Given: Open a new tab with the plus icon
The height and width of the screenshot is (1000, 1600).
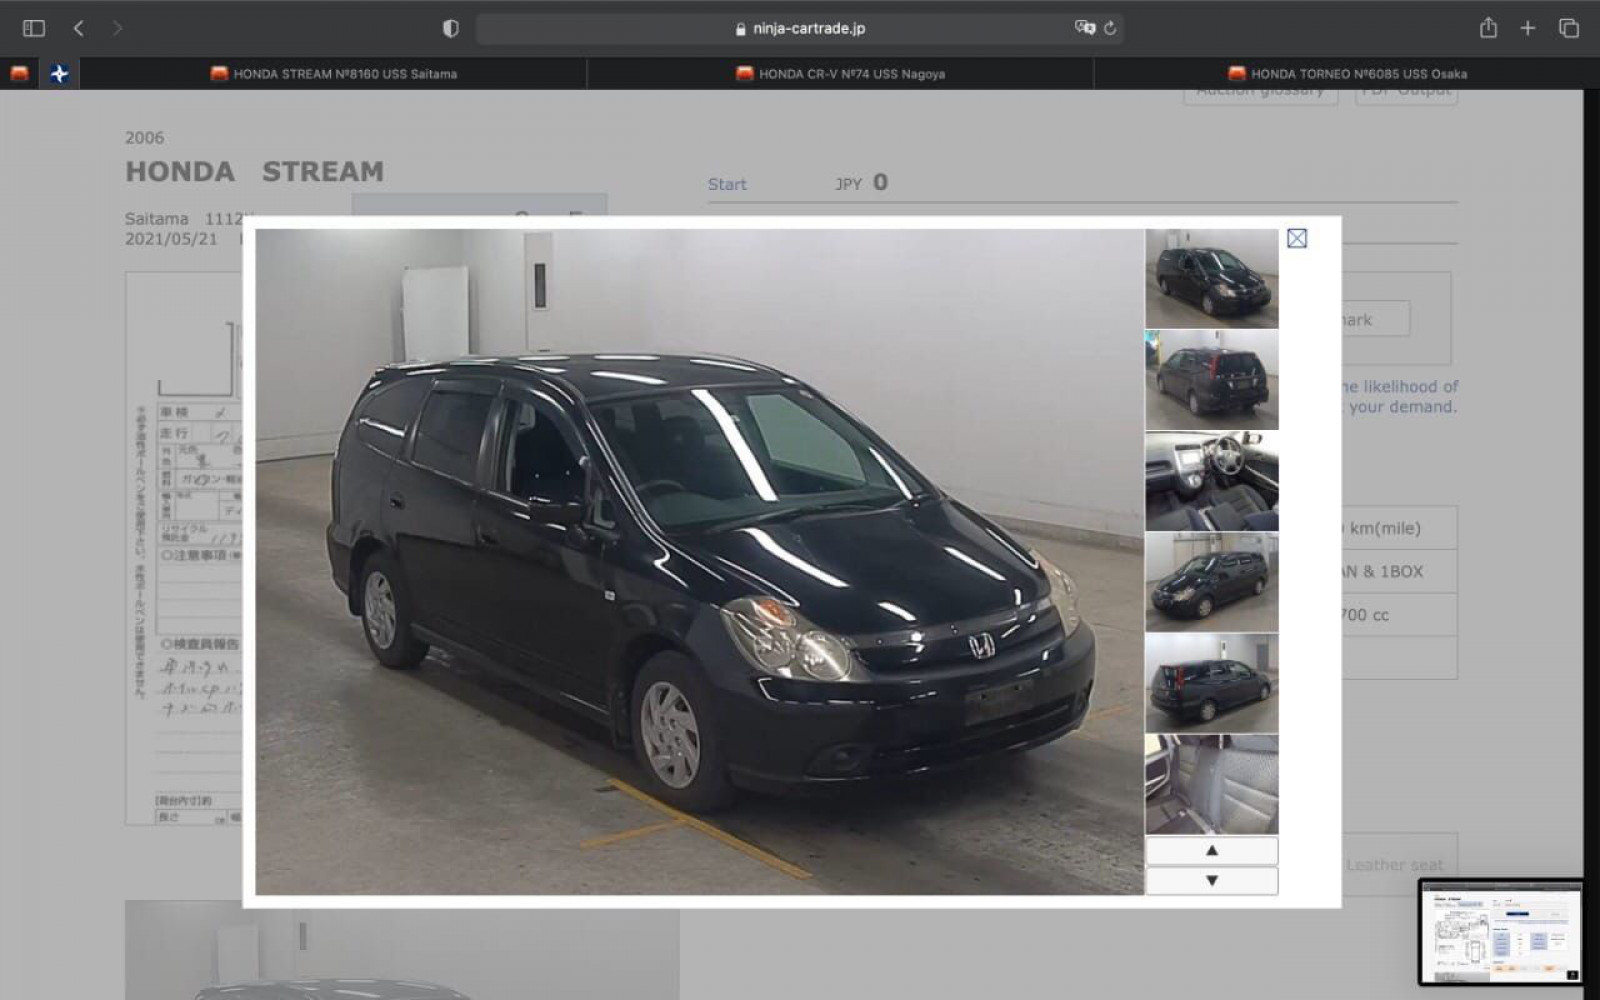Looking at the screenshot, I should 1527,28.
